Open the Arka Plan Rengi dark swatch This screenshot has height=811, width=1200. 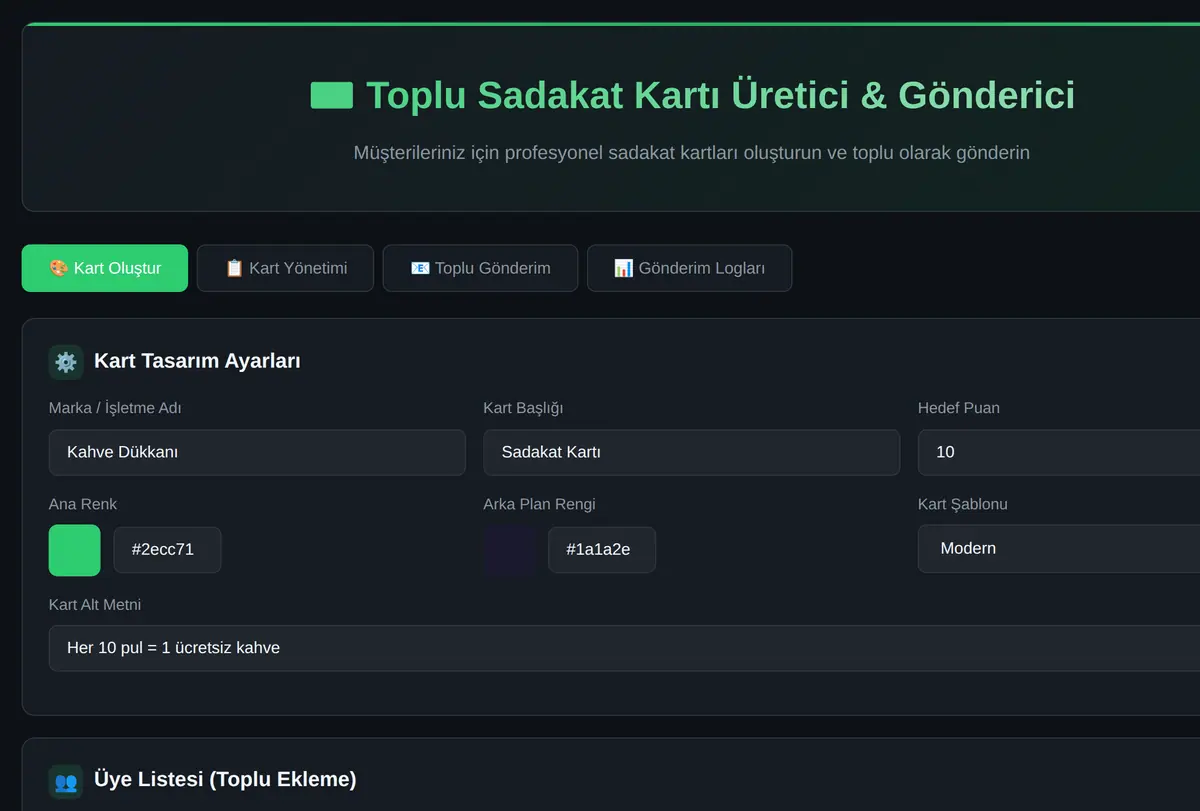click(509, 550)
